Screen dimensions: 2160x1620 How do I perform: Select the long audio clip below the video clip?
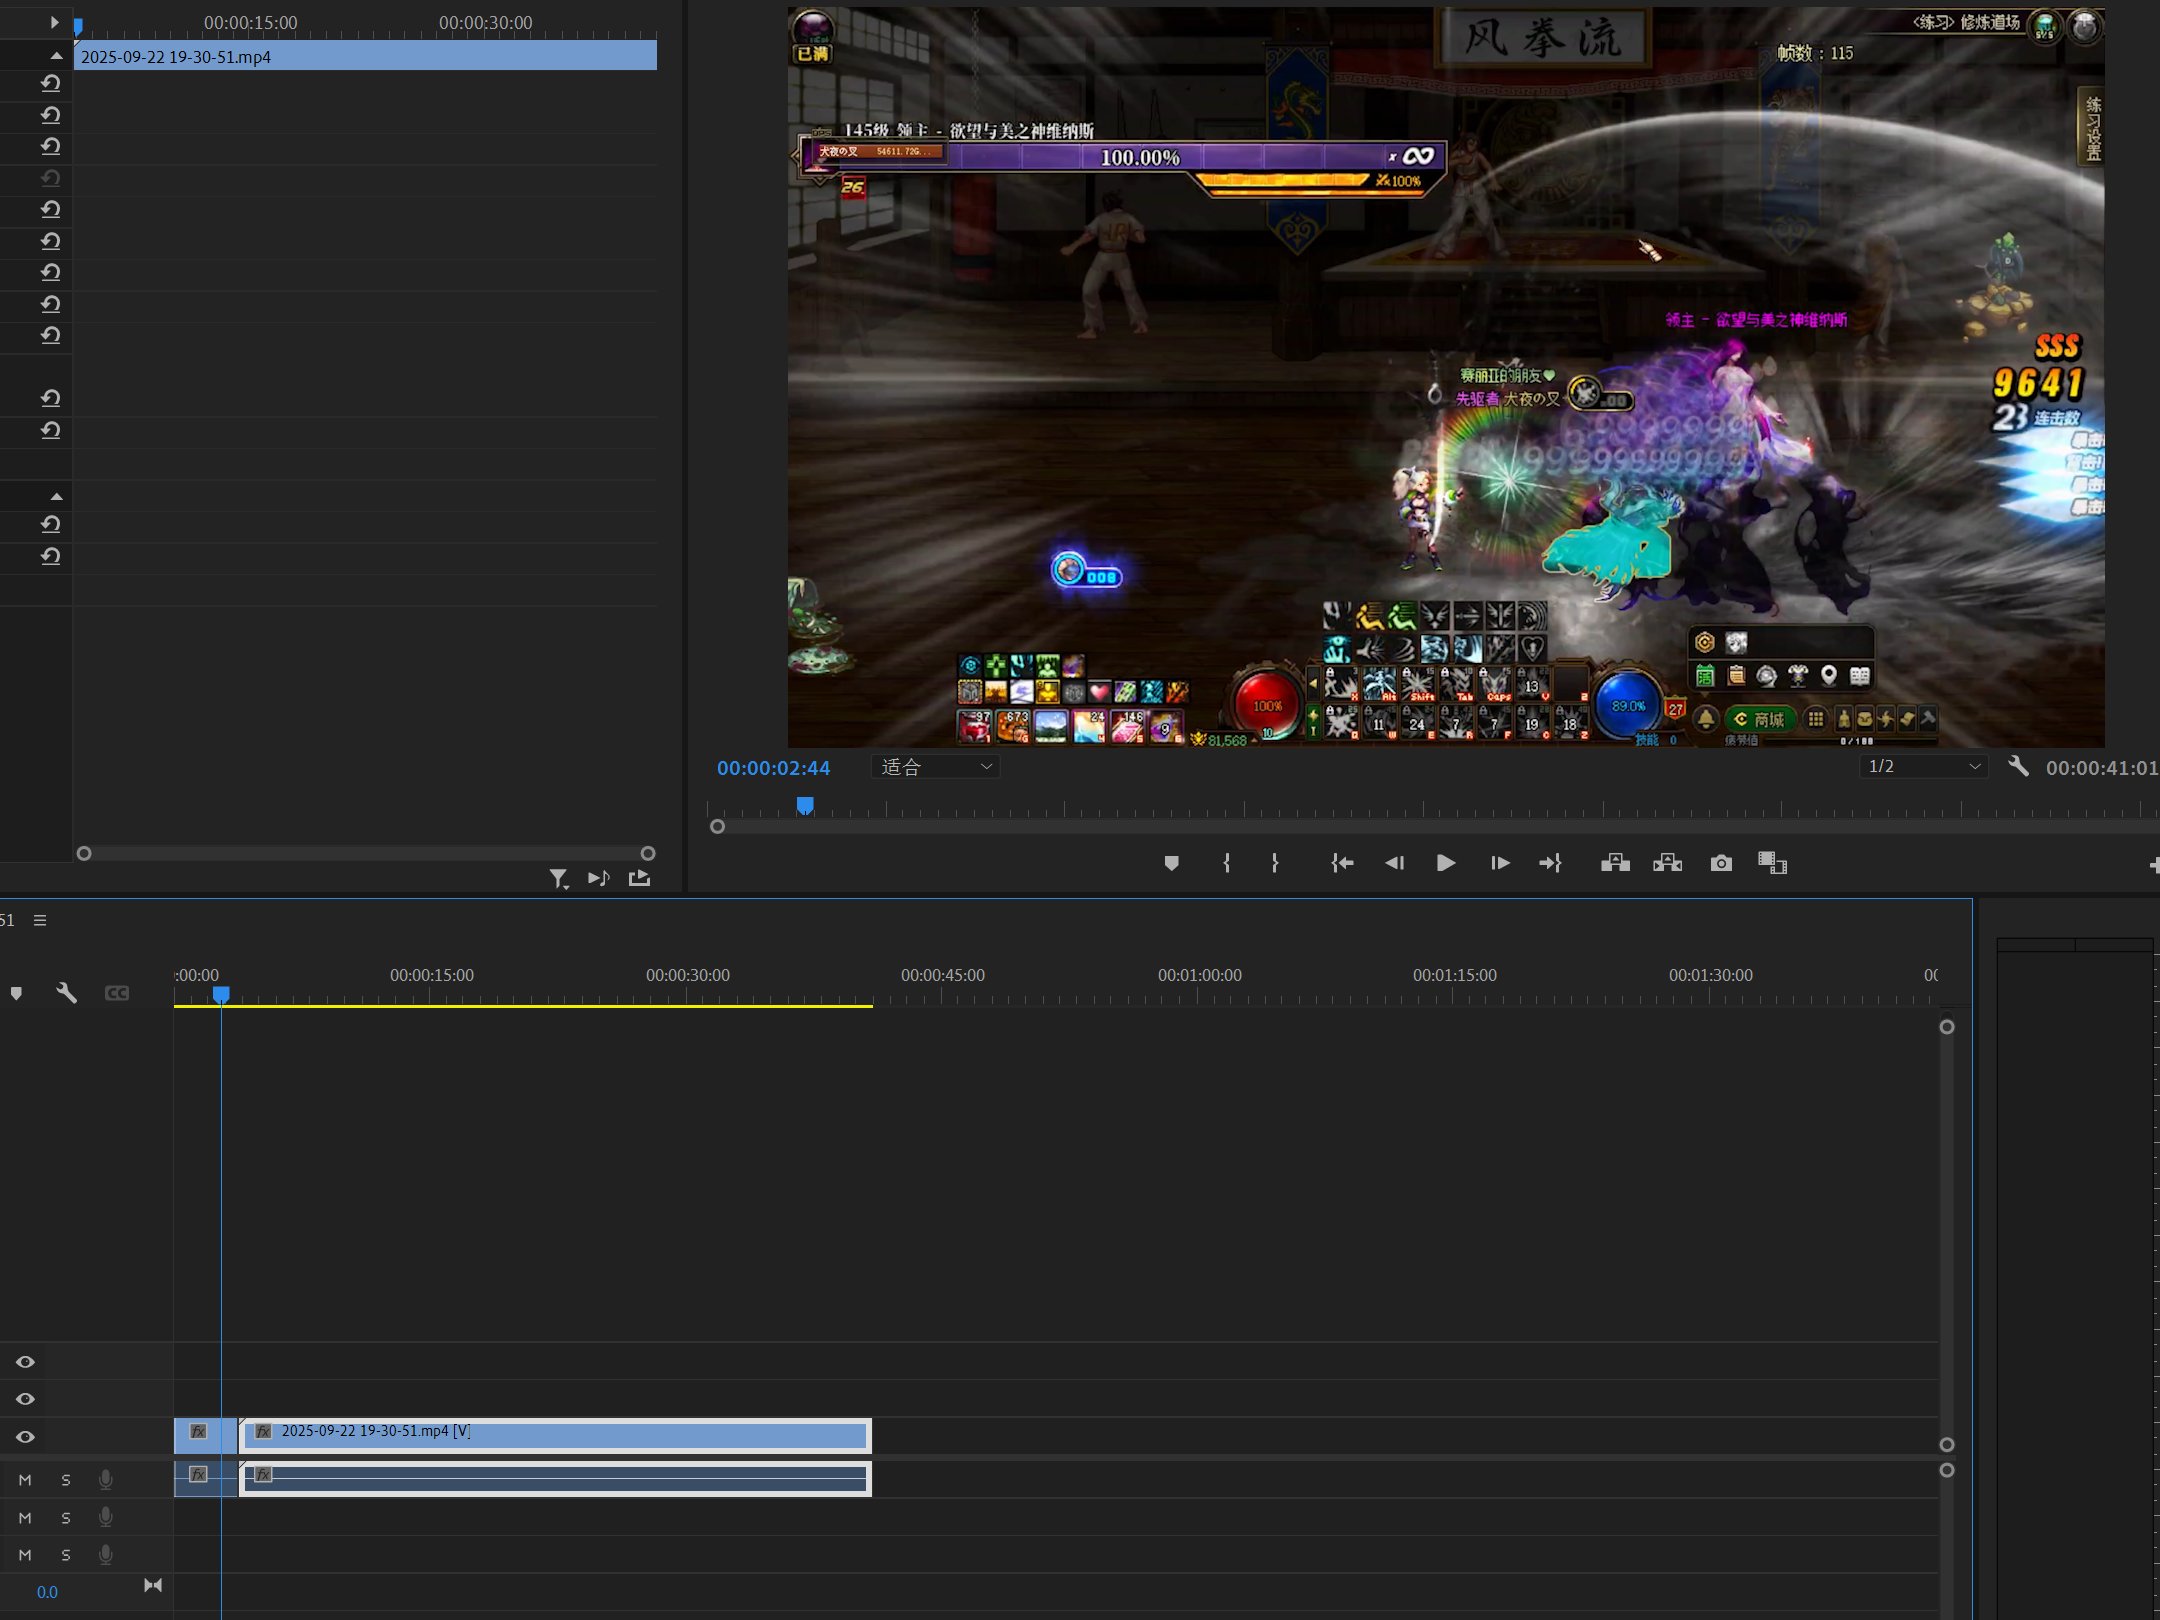(555, 1479)
